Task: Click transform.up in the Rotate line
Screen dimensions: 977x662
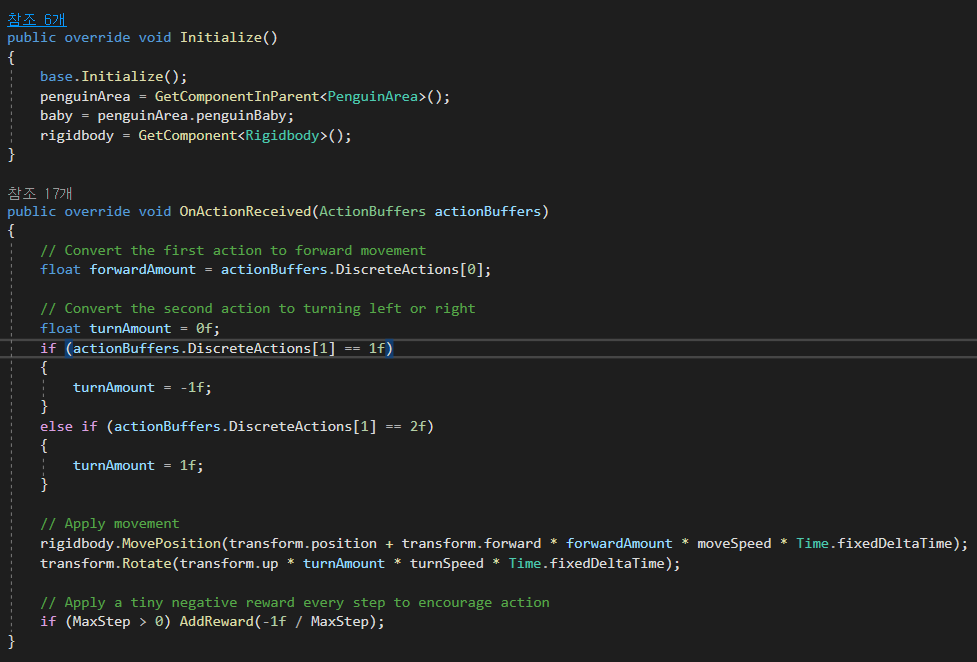Action: point(229,564)
